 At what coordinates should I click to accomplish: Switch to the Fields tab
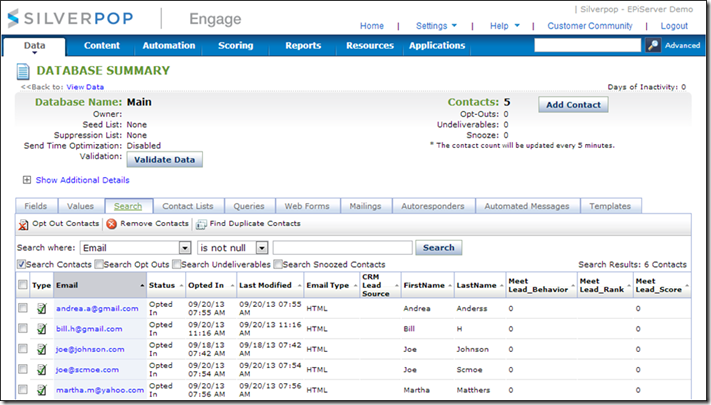click(36, 206)
